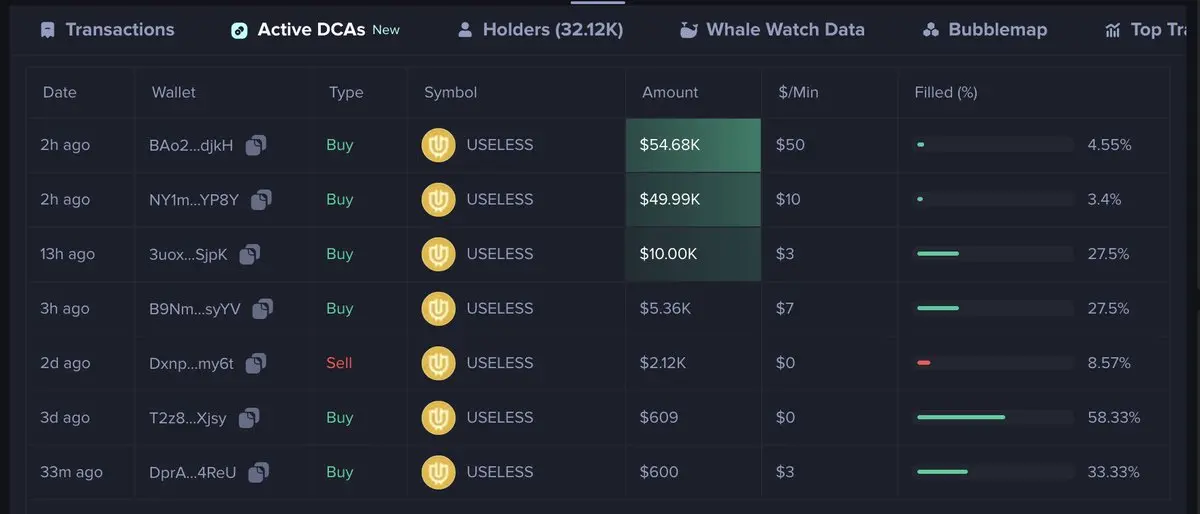Click the 58.33% filled progress bar

tap(995, 417)
